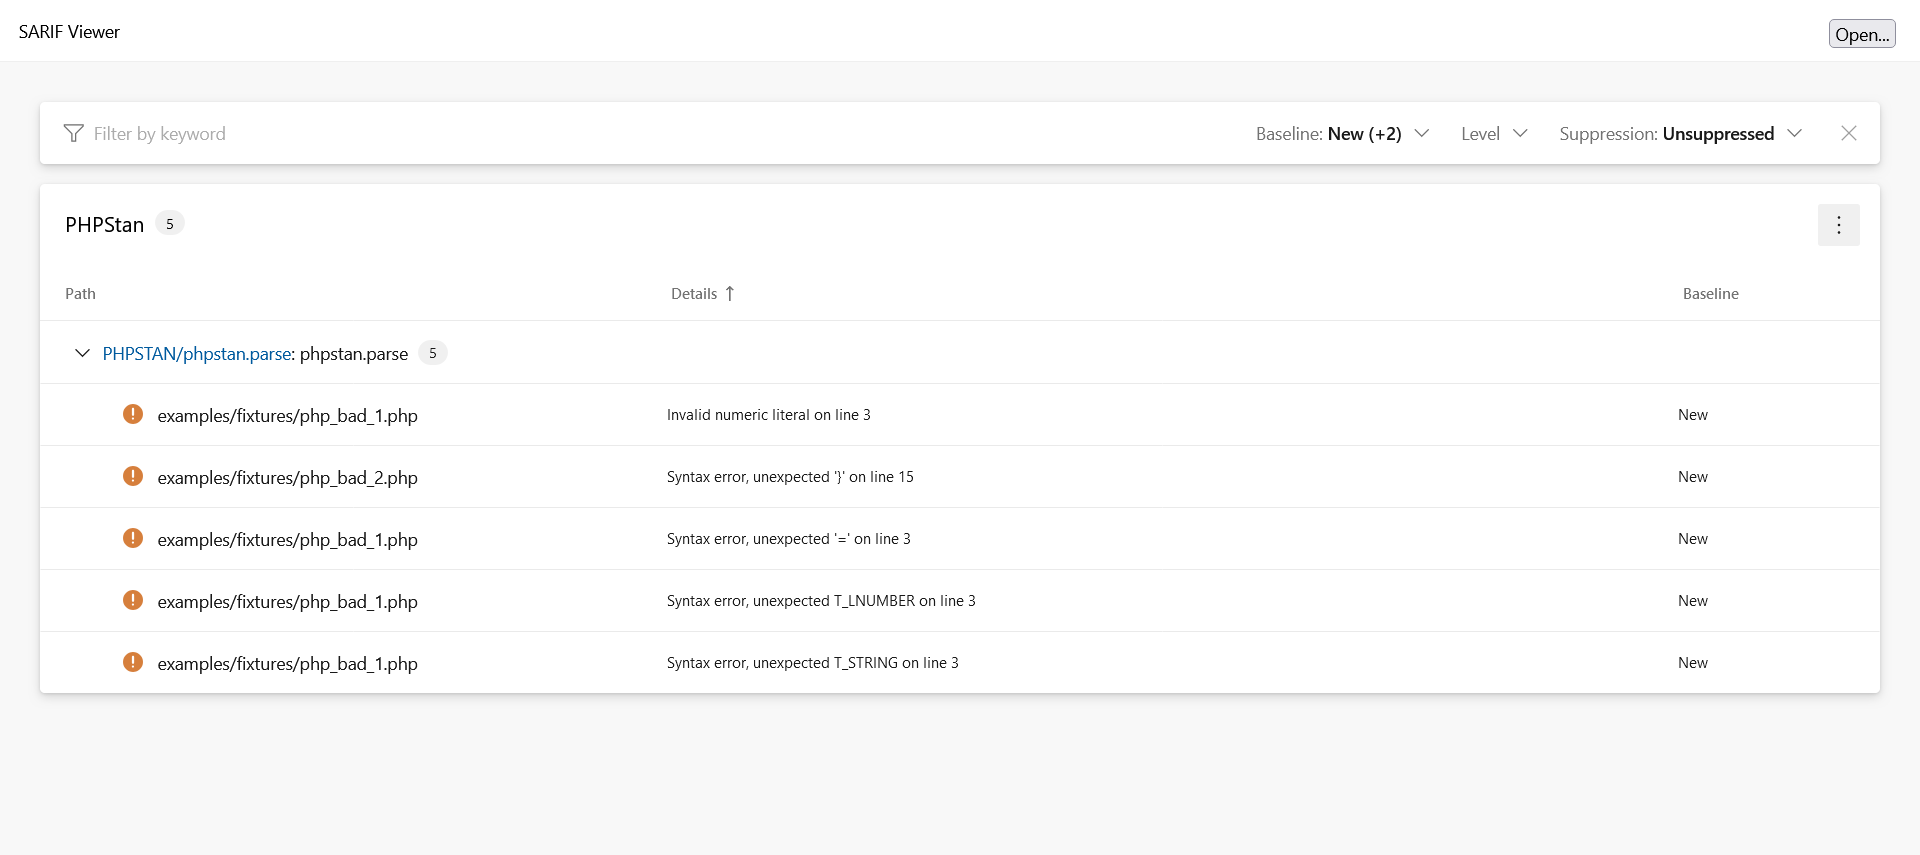Viewport: 1920px width, 855px height.
Task: Click 'Invalid numeric literal on line 3' text
Action: (x=768, y=415)
